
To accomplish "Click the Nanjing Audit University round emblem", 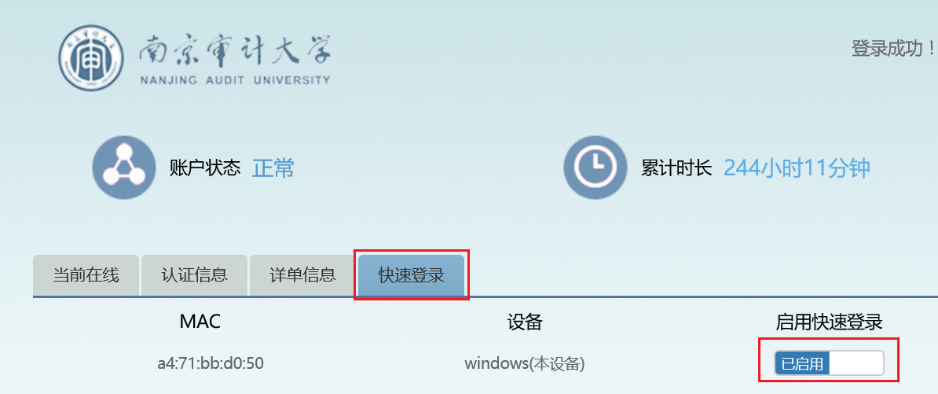I will pyautogui.click(x=92, y=57).
